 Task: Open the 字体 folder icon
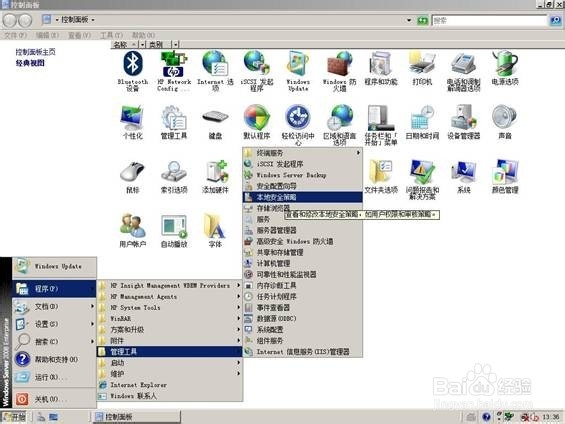pyautogui.click(x=215, y=231)
